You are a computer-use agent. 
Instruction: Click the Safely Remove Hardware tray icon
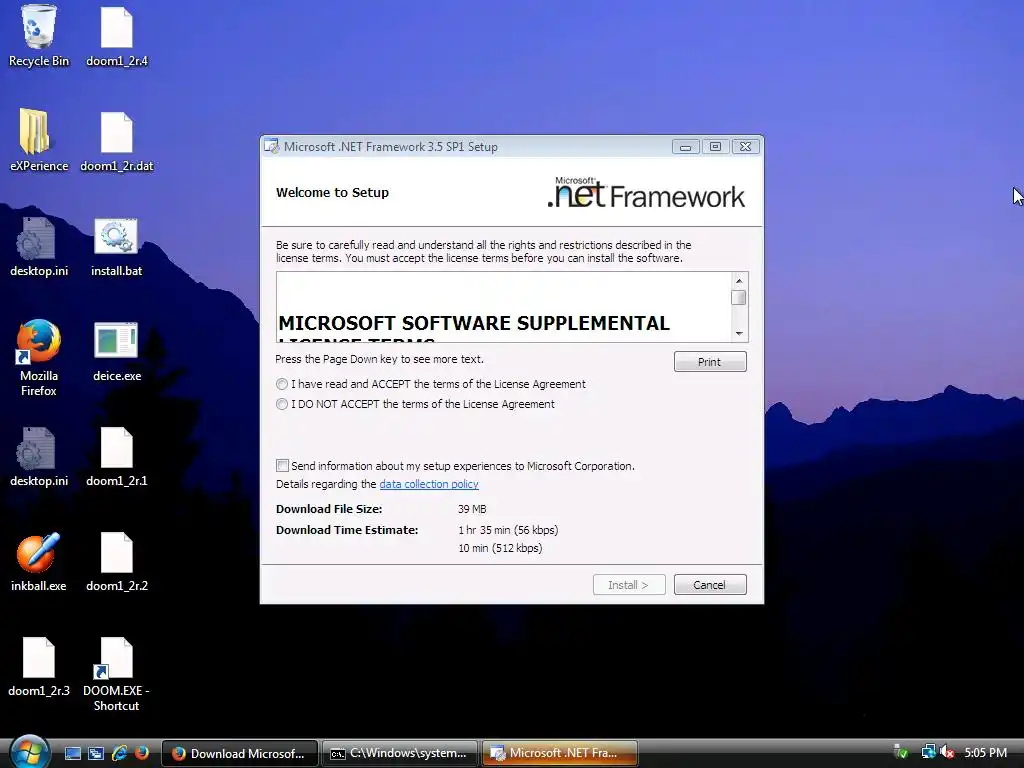pos(901,752)
